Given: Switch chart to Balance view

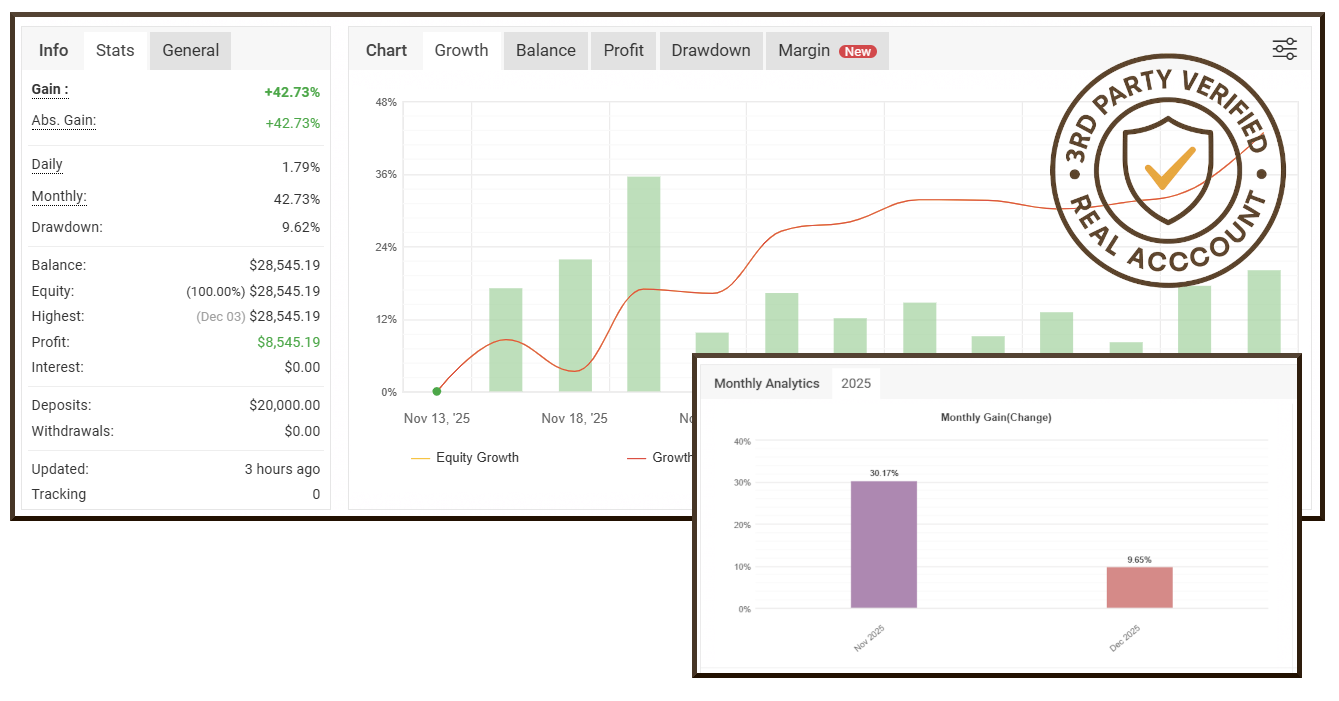Looking at the screenshot, I should 545,50.
